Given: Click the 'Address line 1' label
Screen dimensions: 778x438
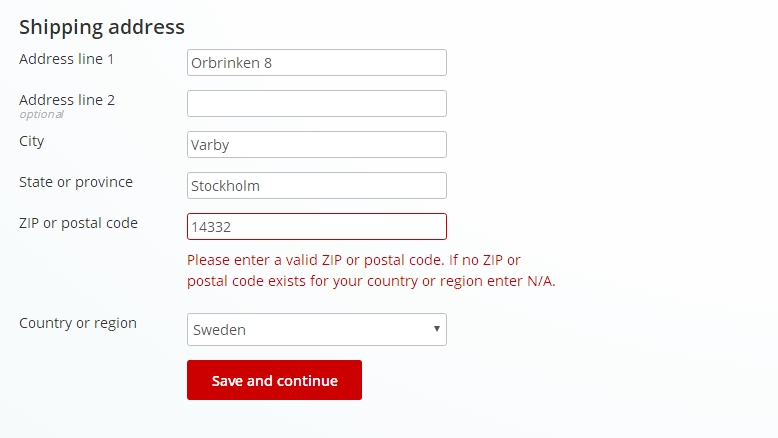Looking at the screenshot, I should pyautogui.click(x=67, y=59).
